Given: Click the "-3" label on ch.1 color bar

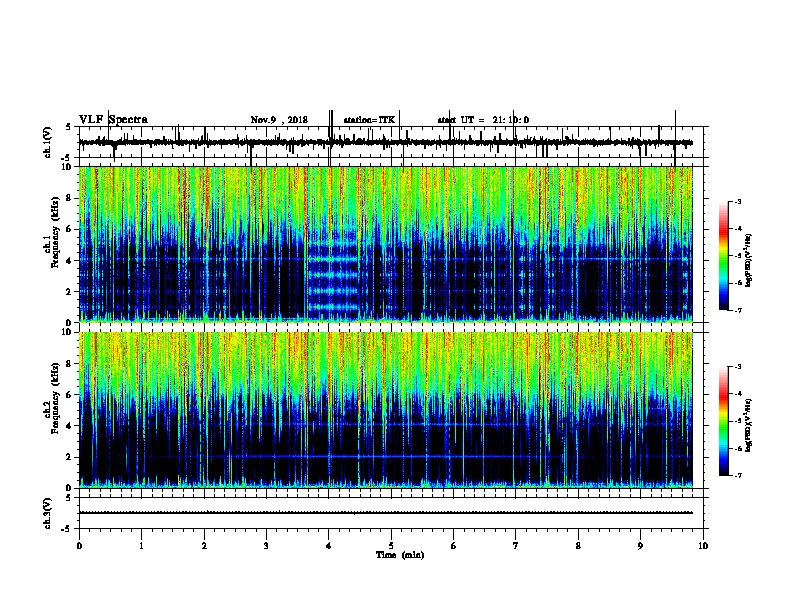Looking at the screenshot, I should pyautogui.click(x=737, y=201).
